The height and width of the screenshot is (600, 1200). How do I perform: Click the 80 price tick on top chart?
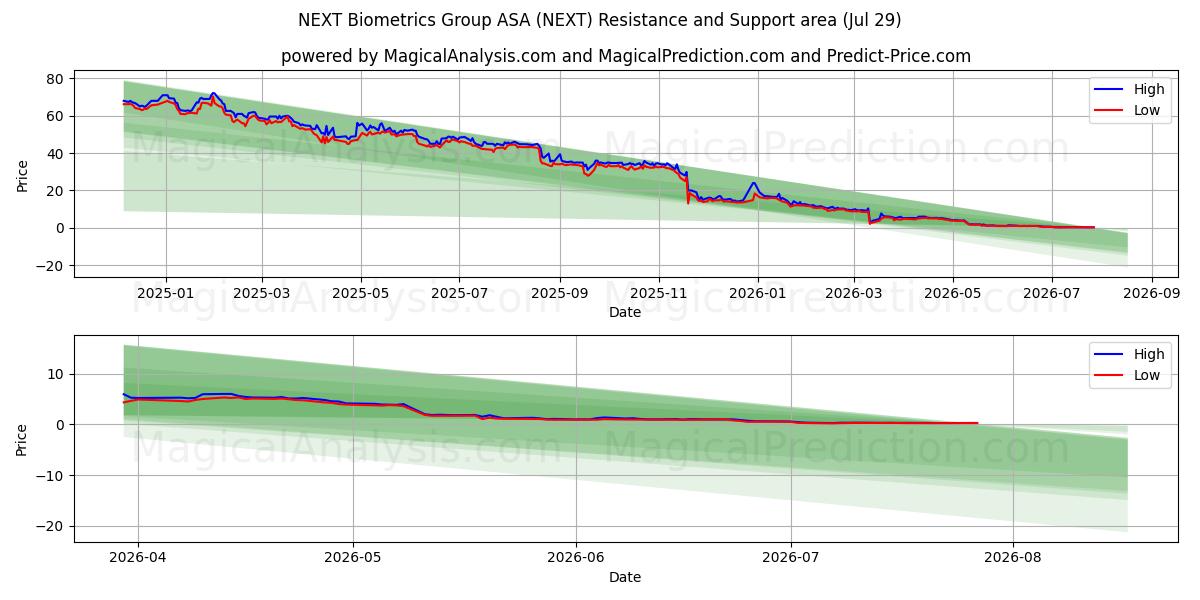coord(56,79)
